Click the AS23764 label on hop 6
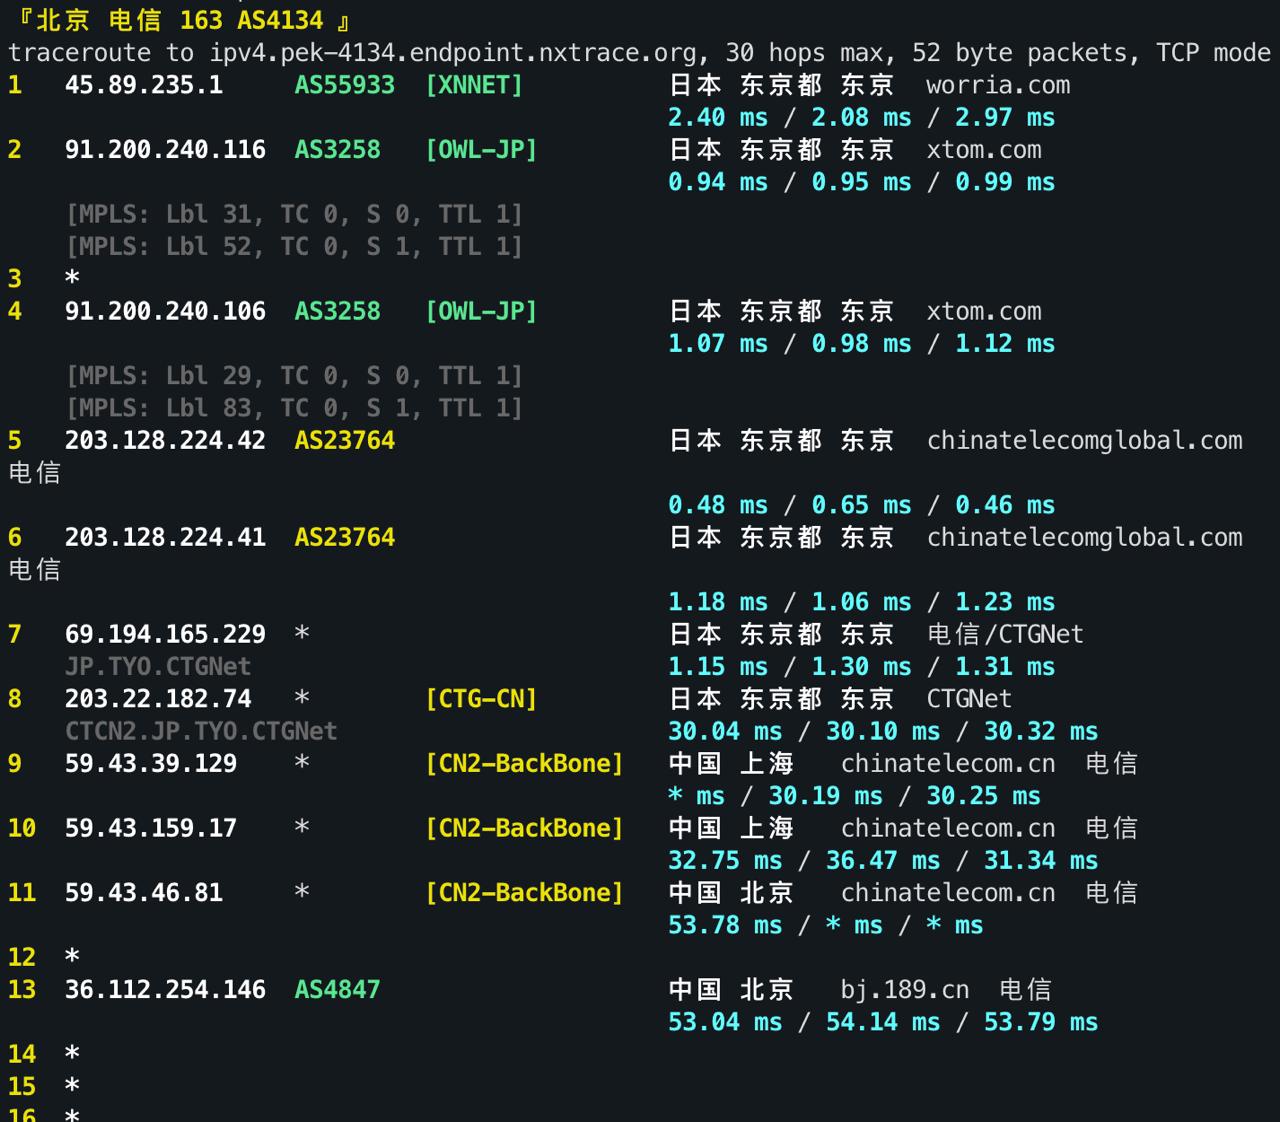Image resolution: width=1280 pixels, height=1122 pixels. (x=344, y=537)
